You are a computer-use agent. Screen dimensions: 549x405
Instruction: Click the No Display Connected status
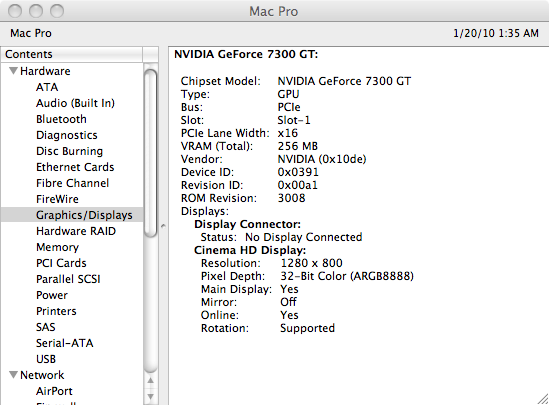coord(304,237)
